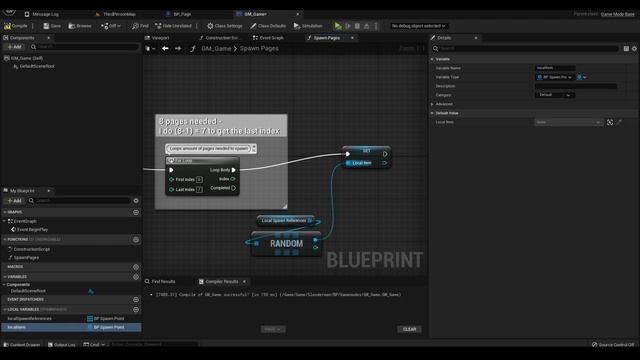
Task: Collapse the Graphs section
Action: click(x=4, y=212)
